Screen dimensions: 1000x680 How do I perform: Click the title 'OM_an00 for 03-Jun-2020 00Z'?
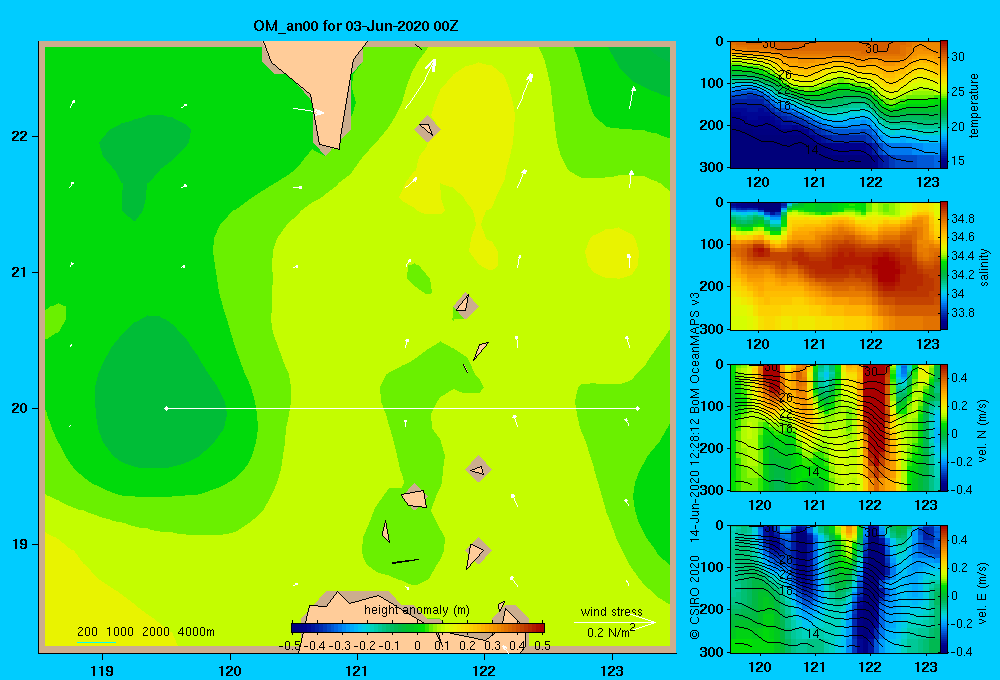355,26
